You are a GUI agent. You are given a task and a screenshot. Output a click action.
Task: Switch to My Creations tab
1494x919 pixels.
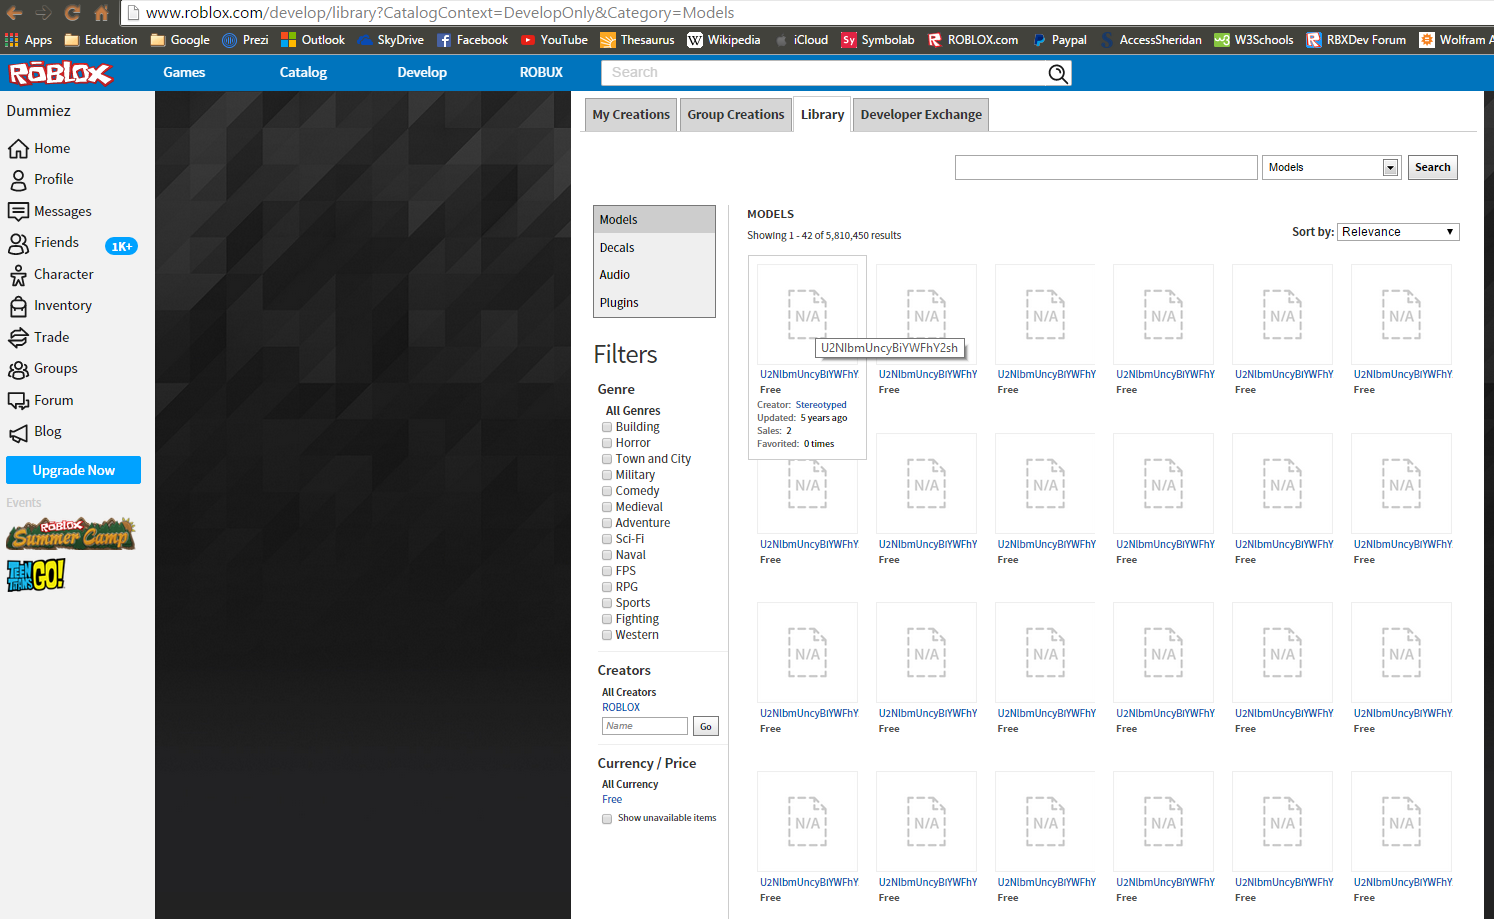[x=631, y=115]
